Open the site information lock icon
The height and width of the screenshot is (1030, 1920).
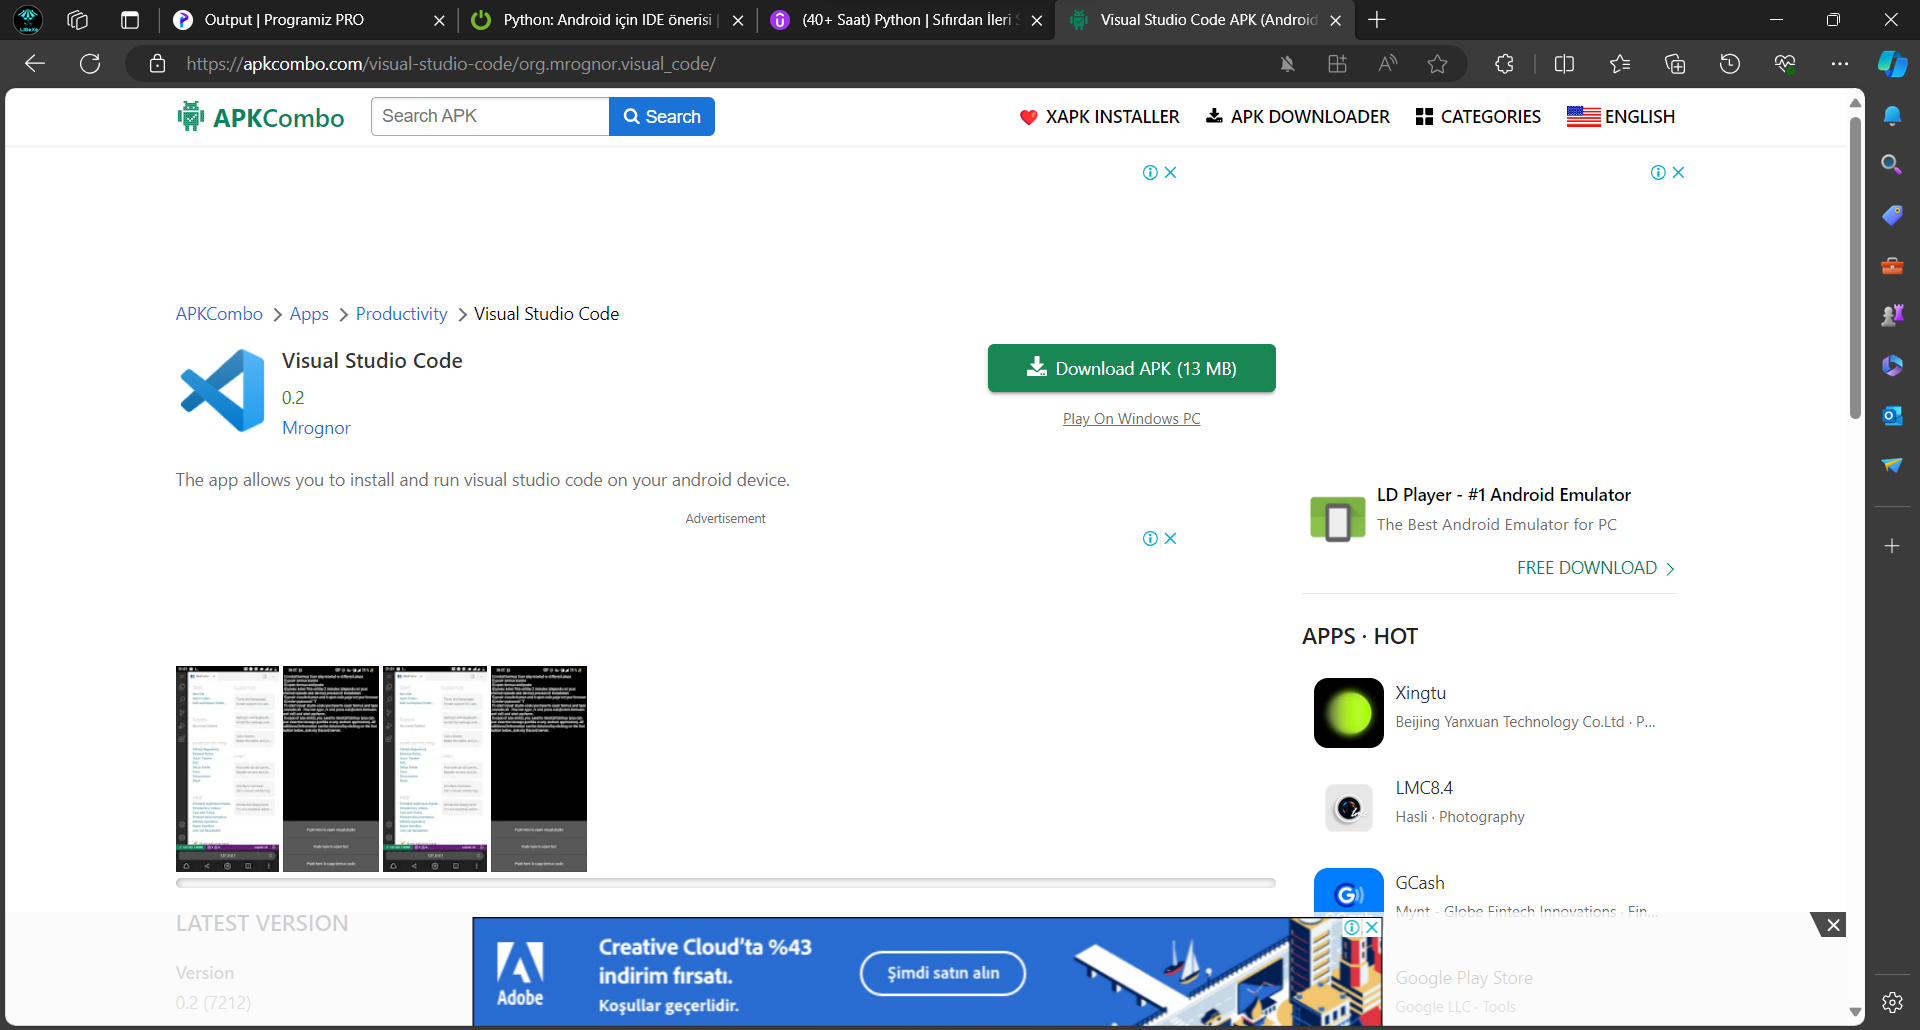coord(157,64)
